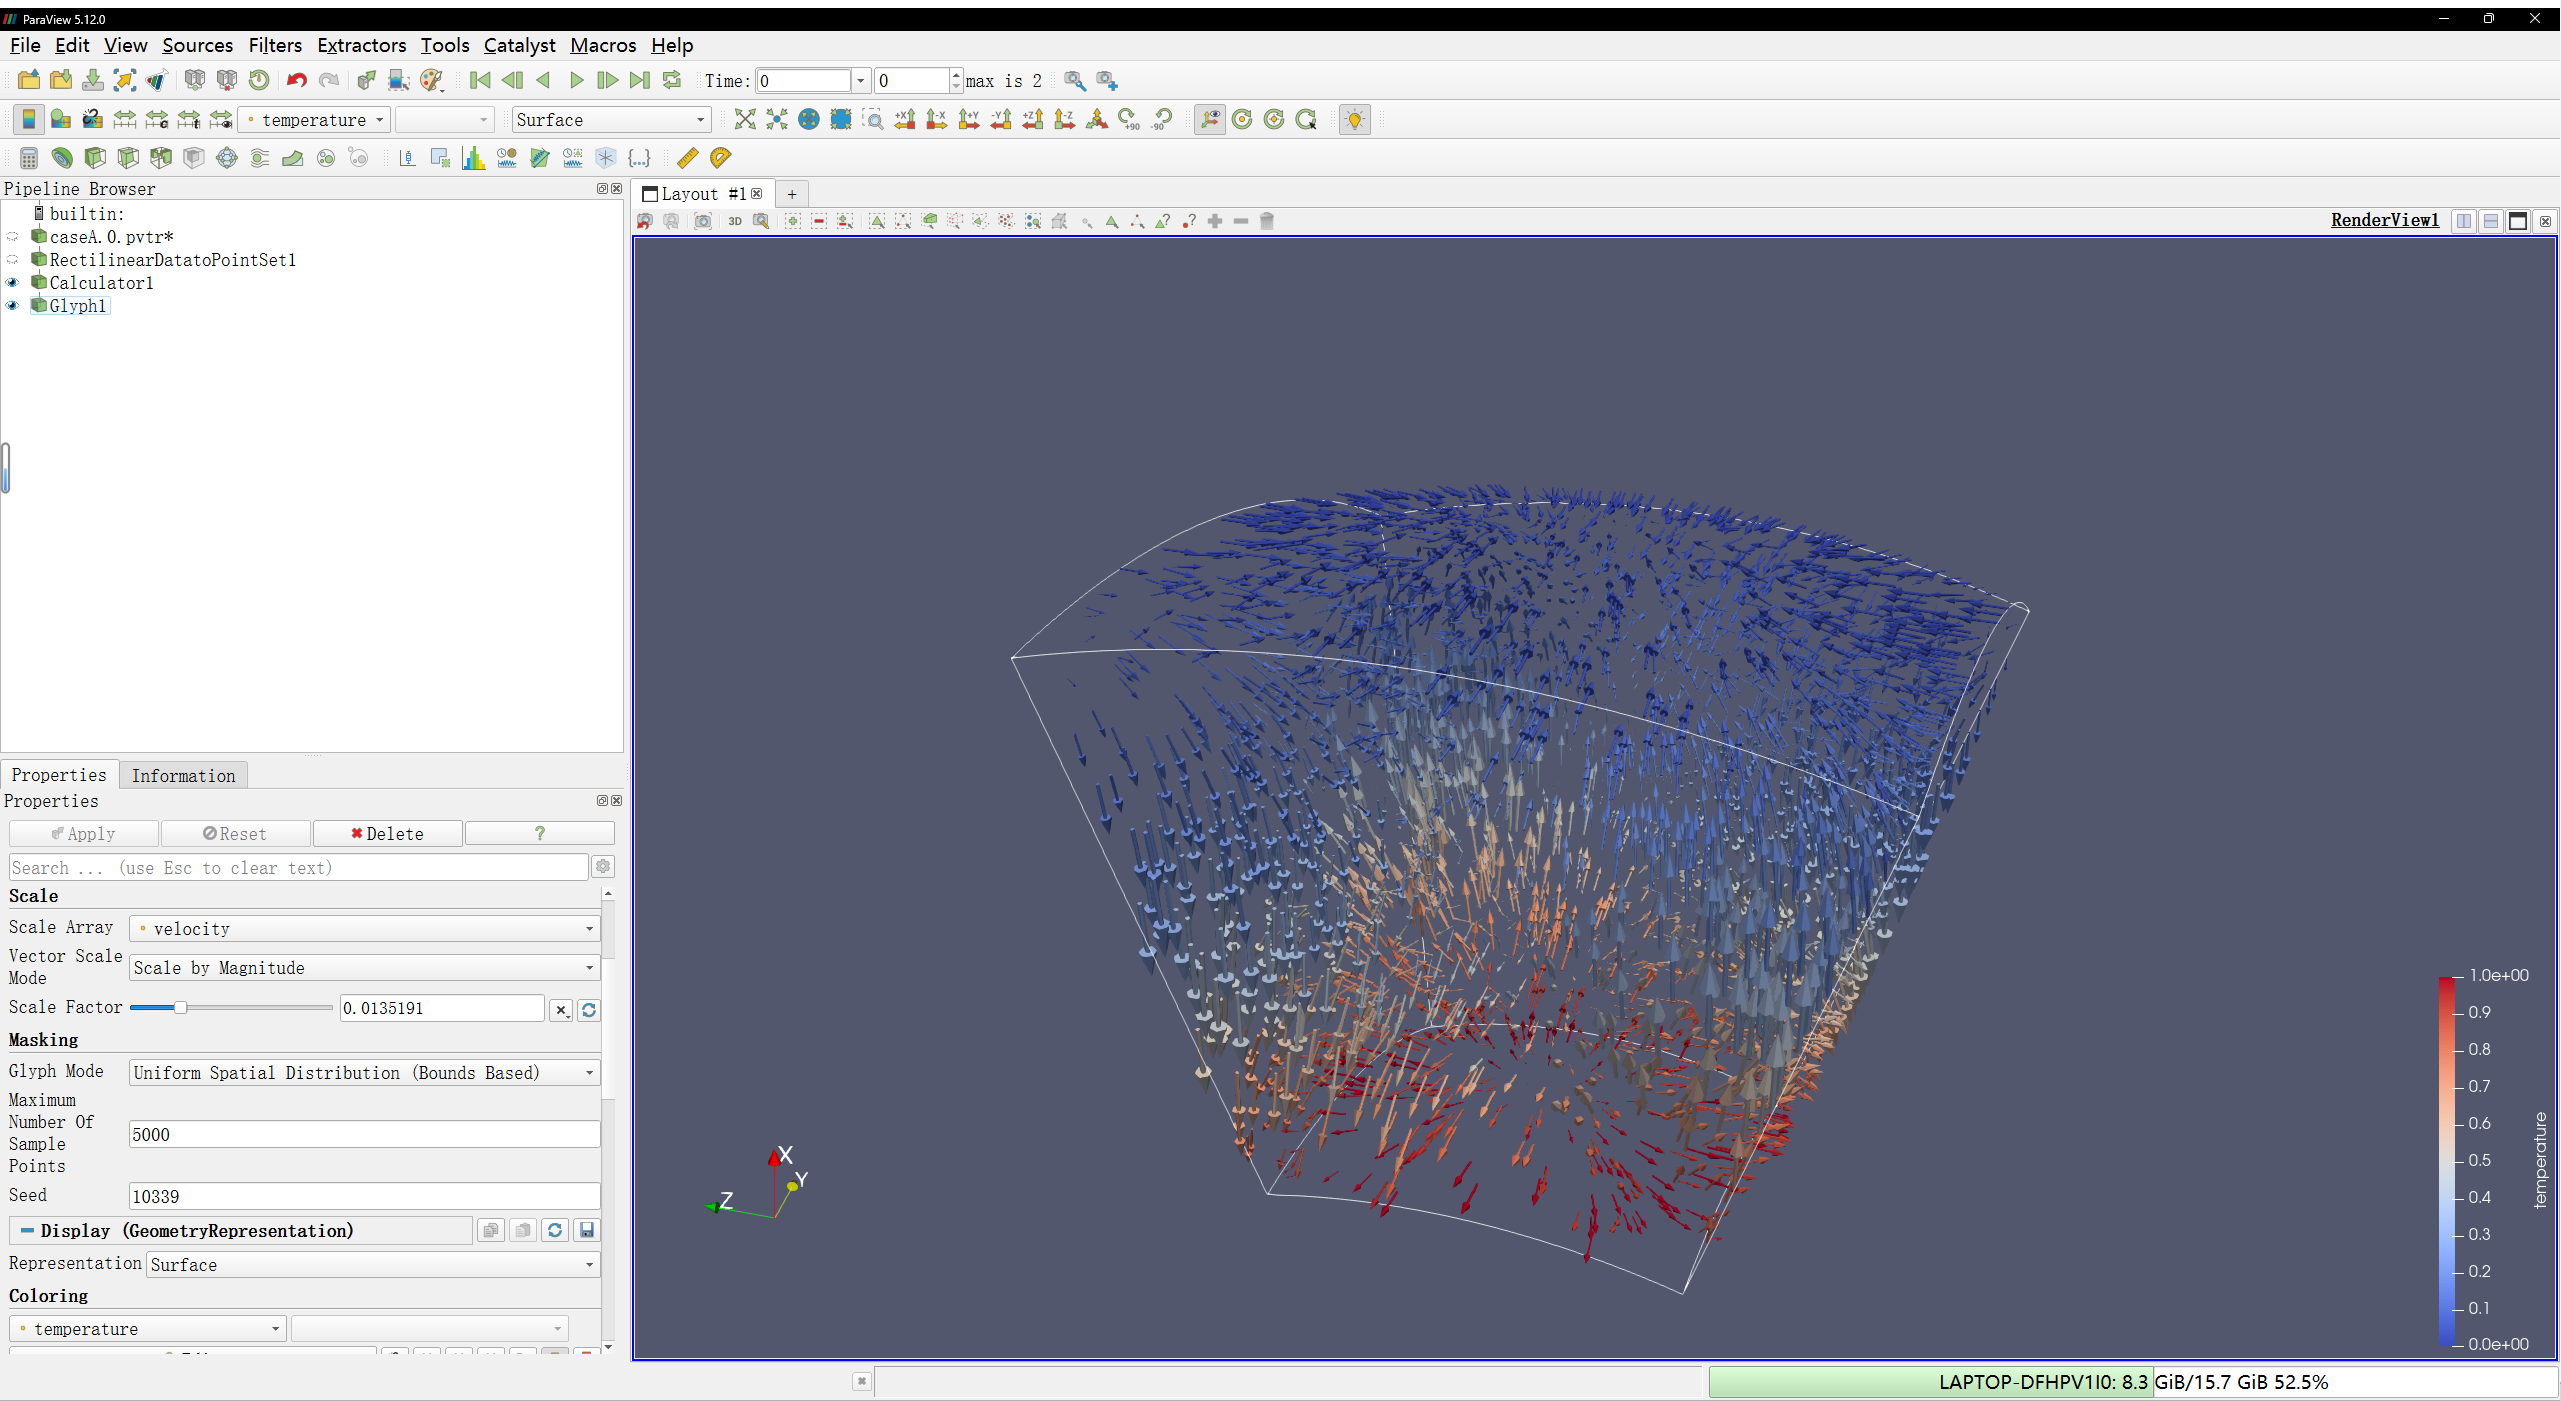Click the Histogram filter icon
Image resolution: width=2561 pixels, height=1401 pixels.
tap(473, 158)
